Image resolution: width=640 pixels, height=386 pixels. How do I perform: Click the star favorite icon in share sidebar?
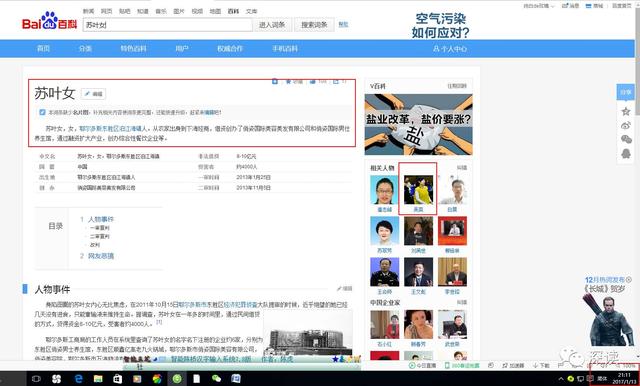[626, 111]
